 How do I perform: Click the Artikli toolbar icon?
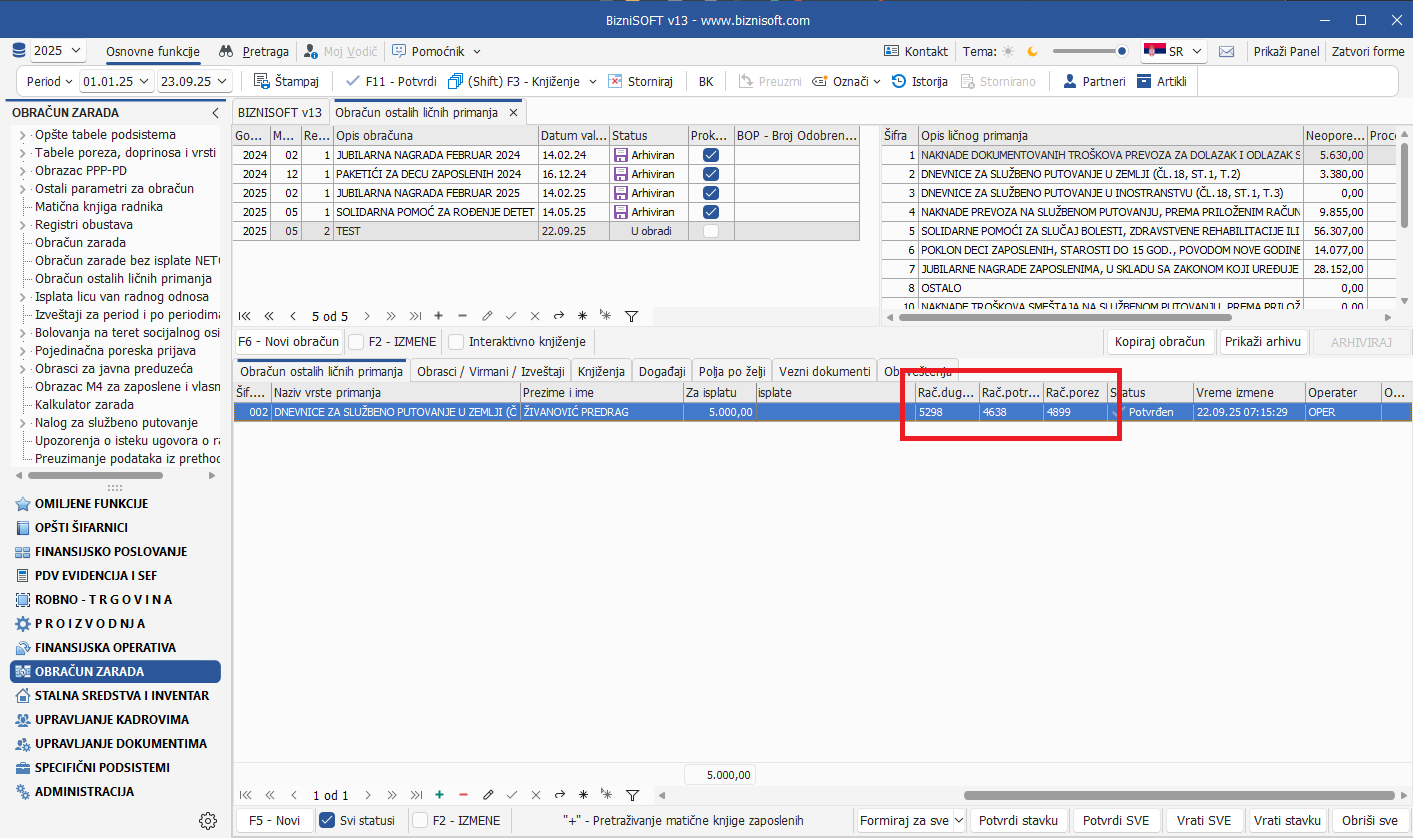(x=1144, y=81)
